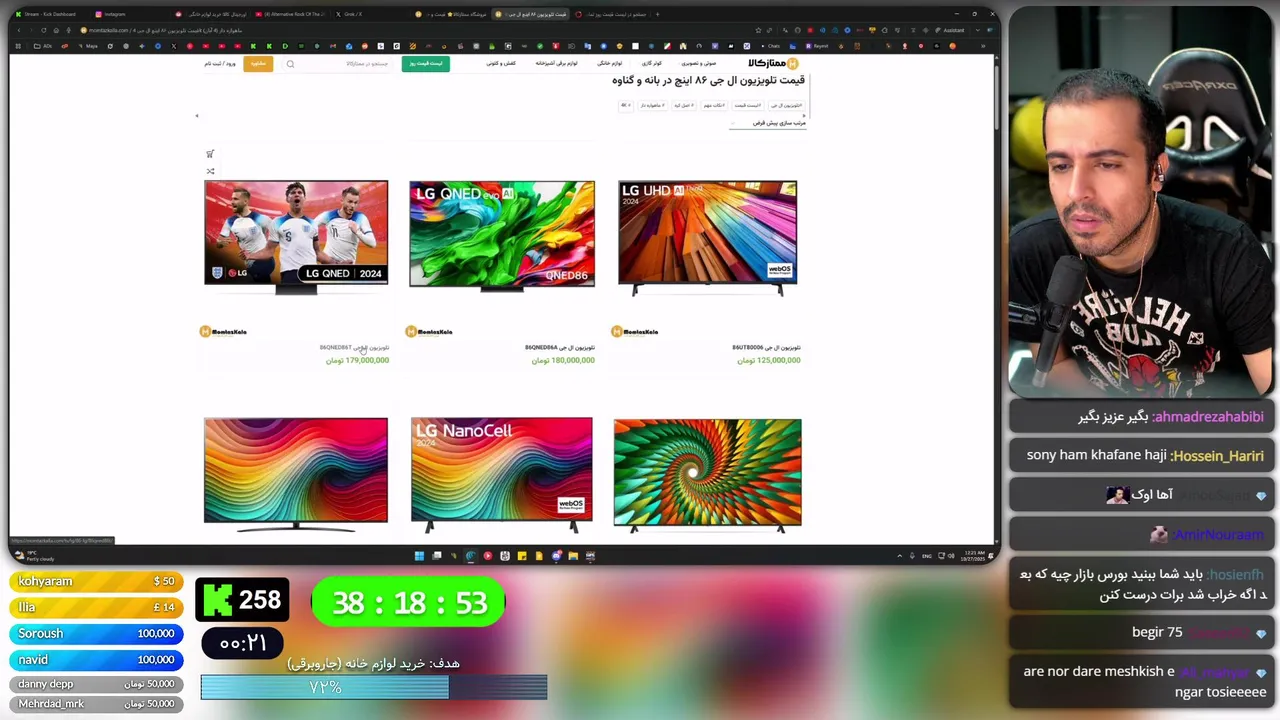
Task: Open the Chats bookmark
Action: pyautogui.click(x=771, y=46)
